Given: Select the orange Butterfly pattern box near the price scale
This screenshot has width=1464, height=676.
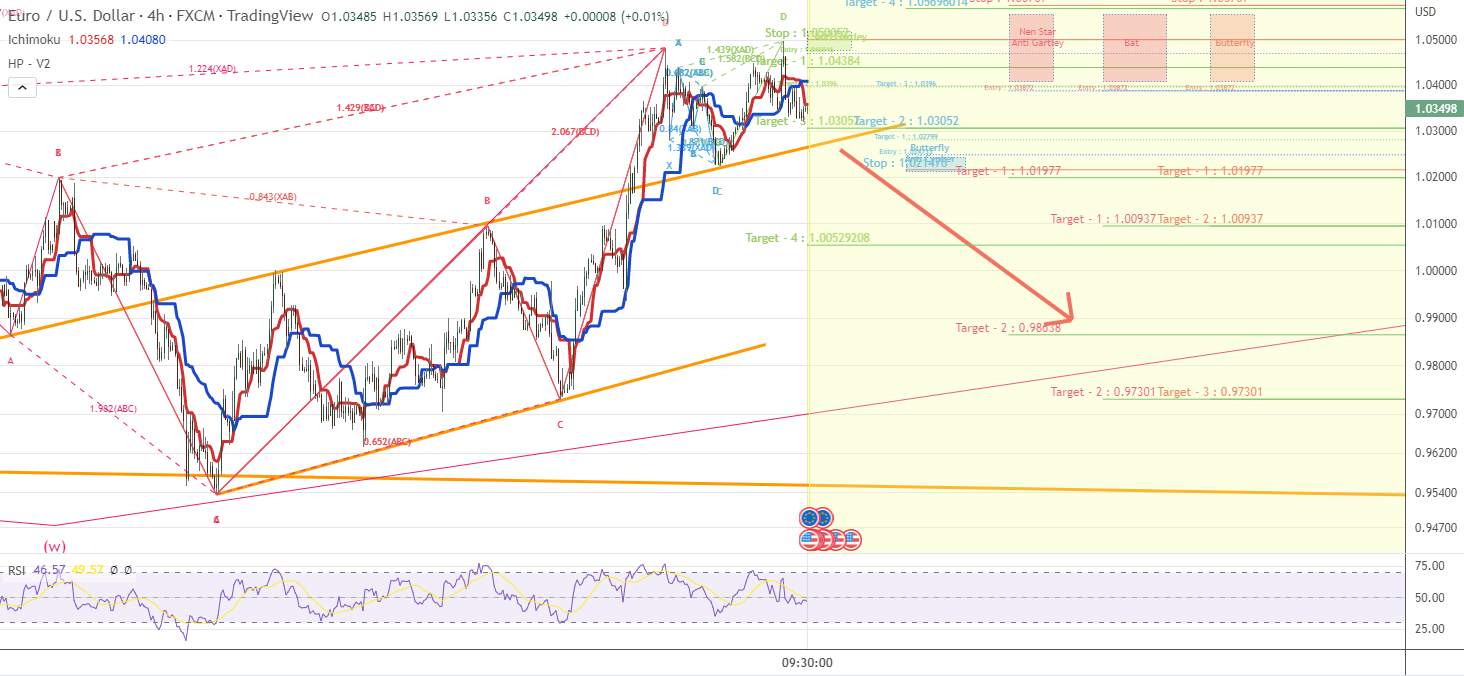Looking at the screenshot, I should [x=1232, y=48].
